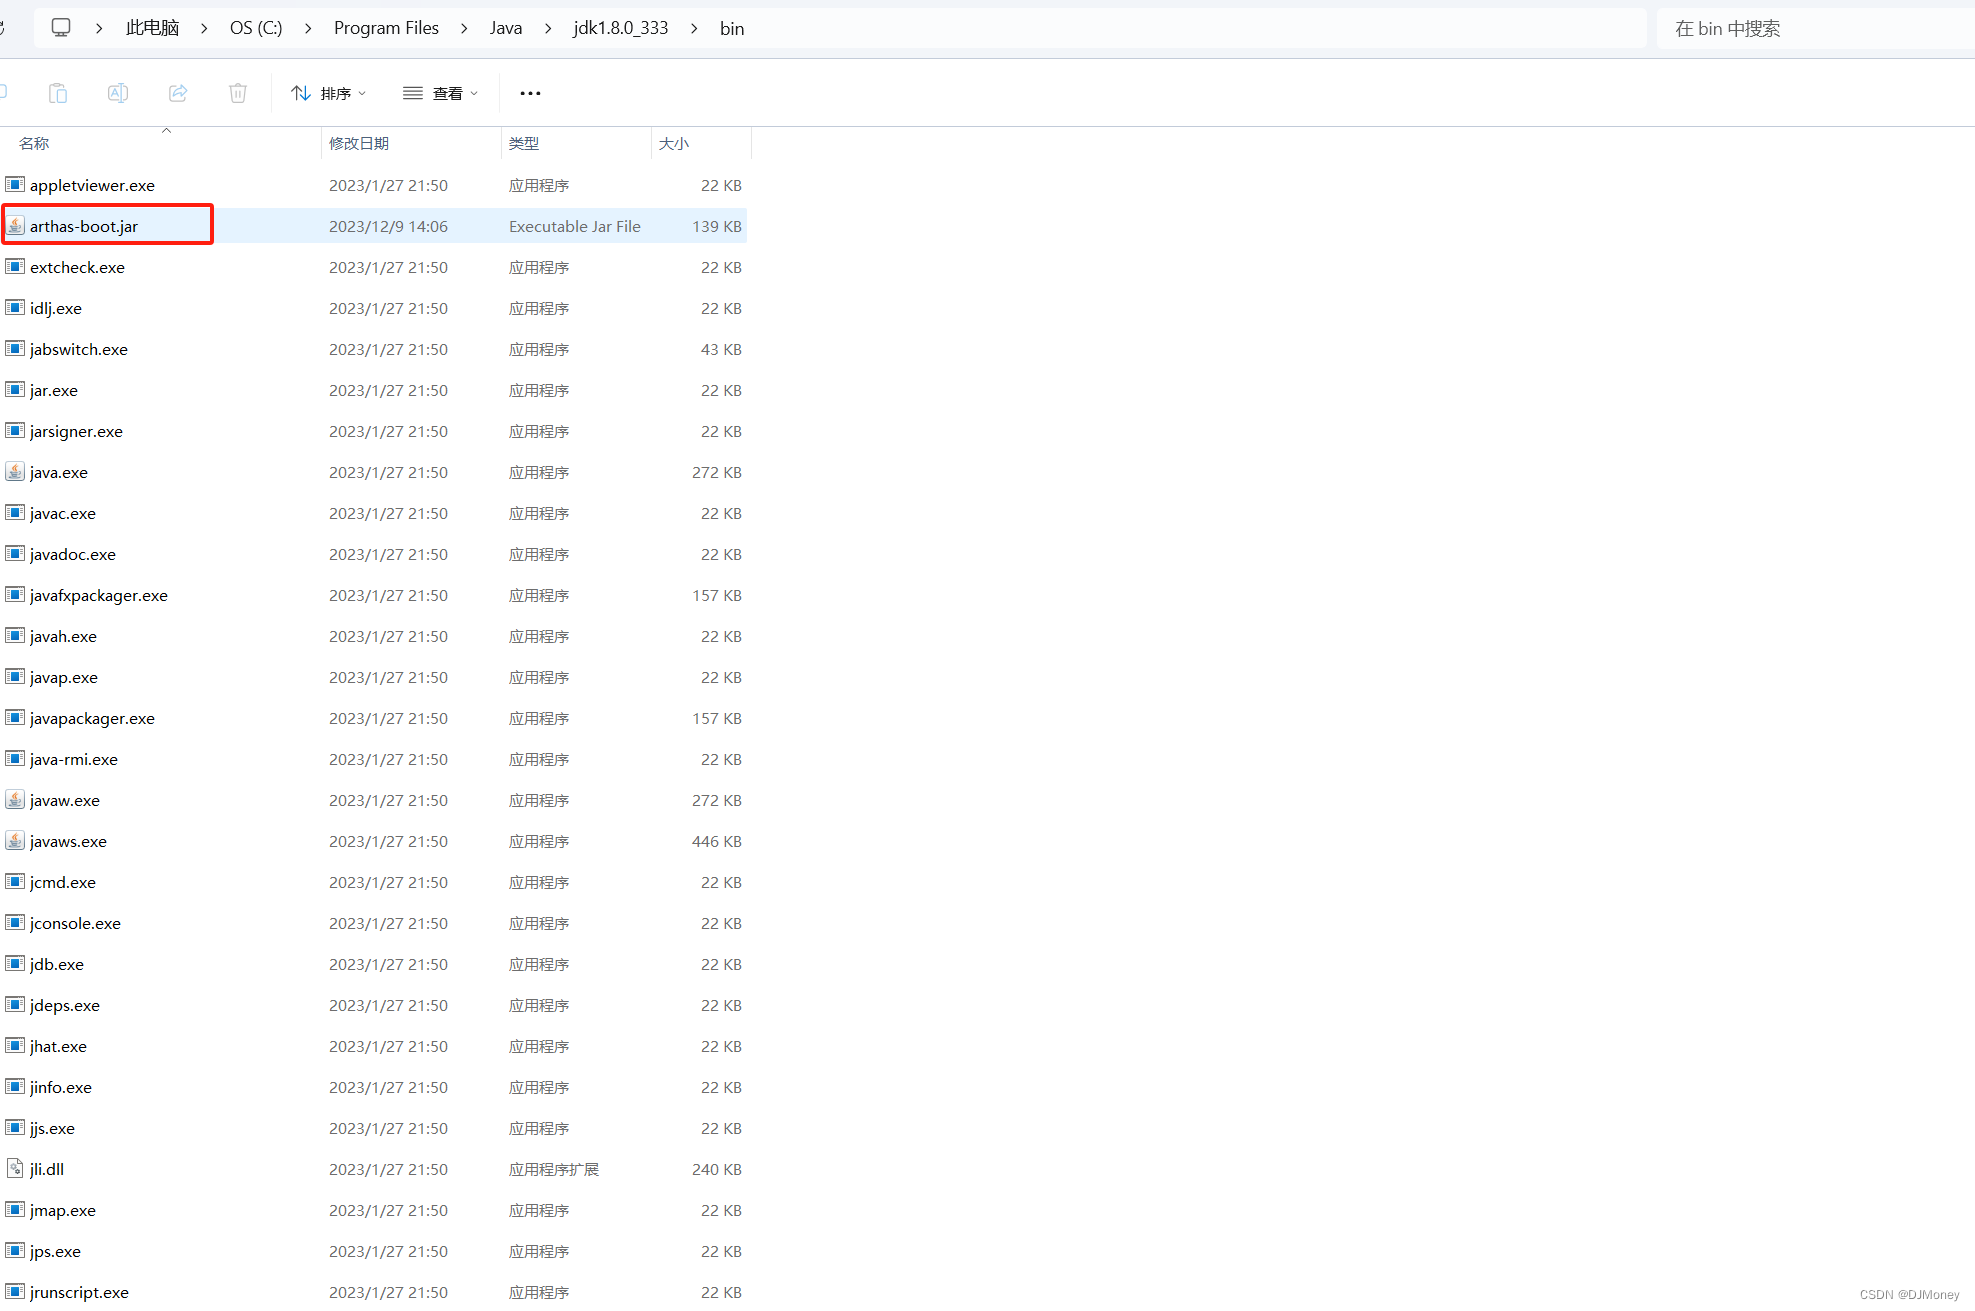This screenshot has height=1311, width=1975.
Task: Select the jconsole.exe file row
Action: tap(75, 923)
